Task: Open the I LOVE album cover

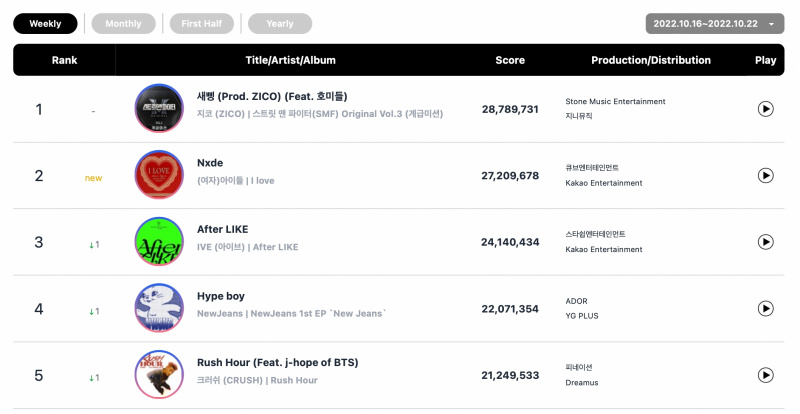Action: (159, 175)
